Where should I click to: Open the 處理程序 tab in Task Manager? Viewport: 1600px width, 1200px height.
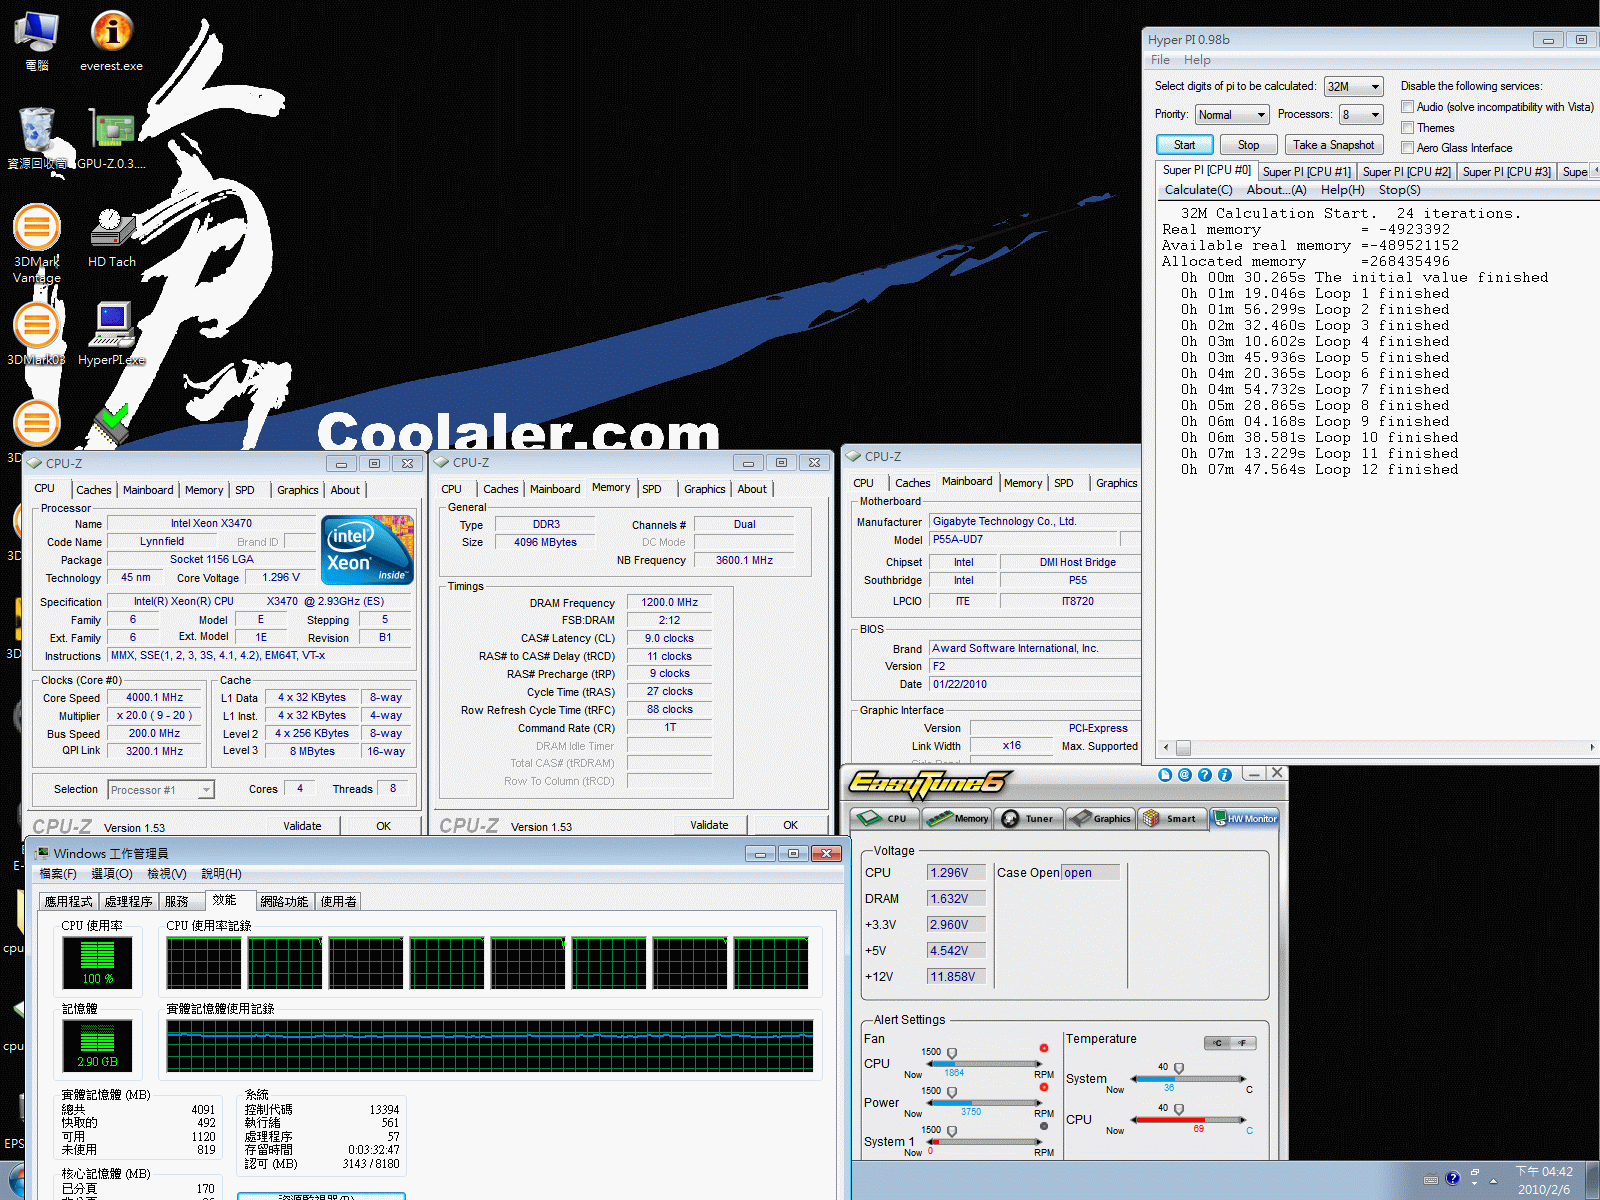(128, 901)
